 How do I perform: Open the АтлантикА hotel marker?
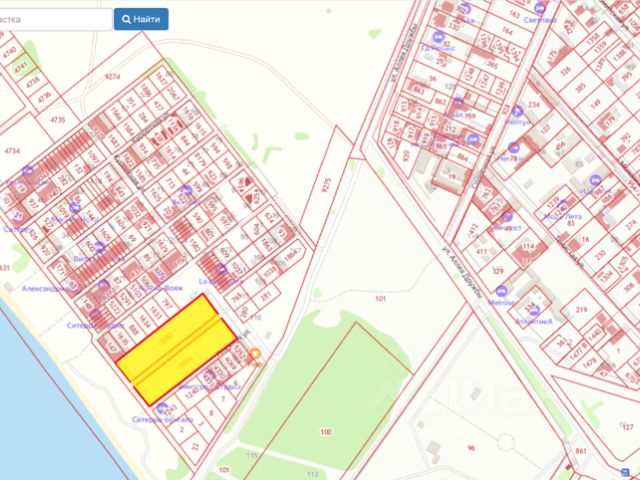coord(534,310)
